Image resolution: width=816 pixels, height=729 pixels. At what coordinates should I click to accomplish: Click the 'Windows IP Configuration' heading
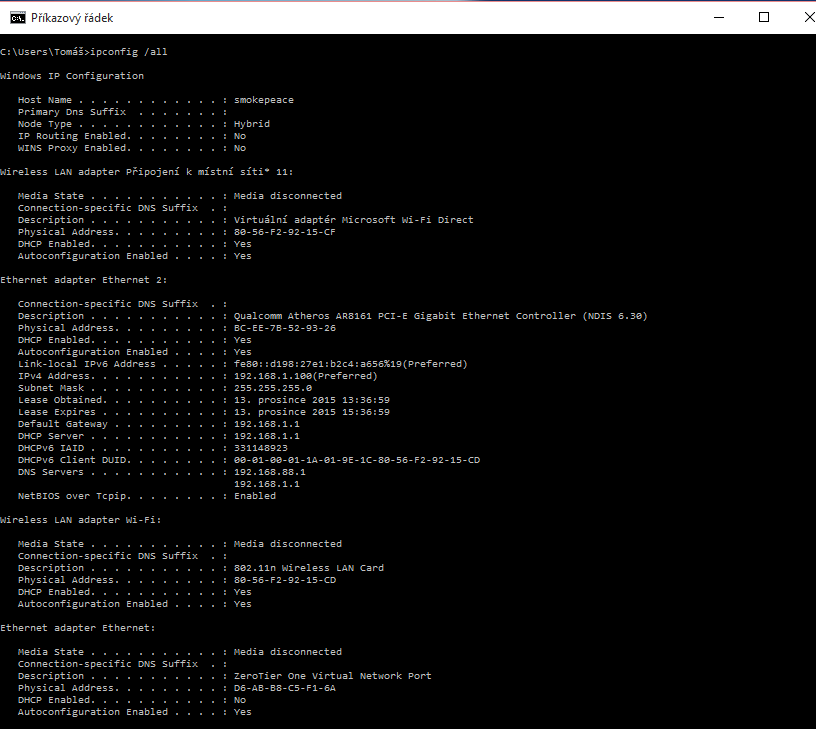[x=72, y=76]
